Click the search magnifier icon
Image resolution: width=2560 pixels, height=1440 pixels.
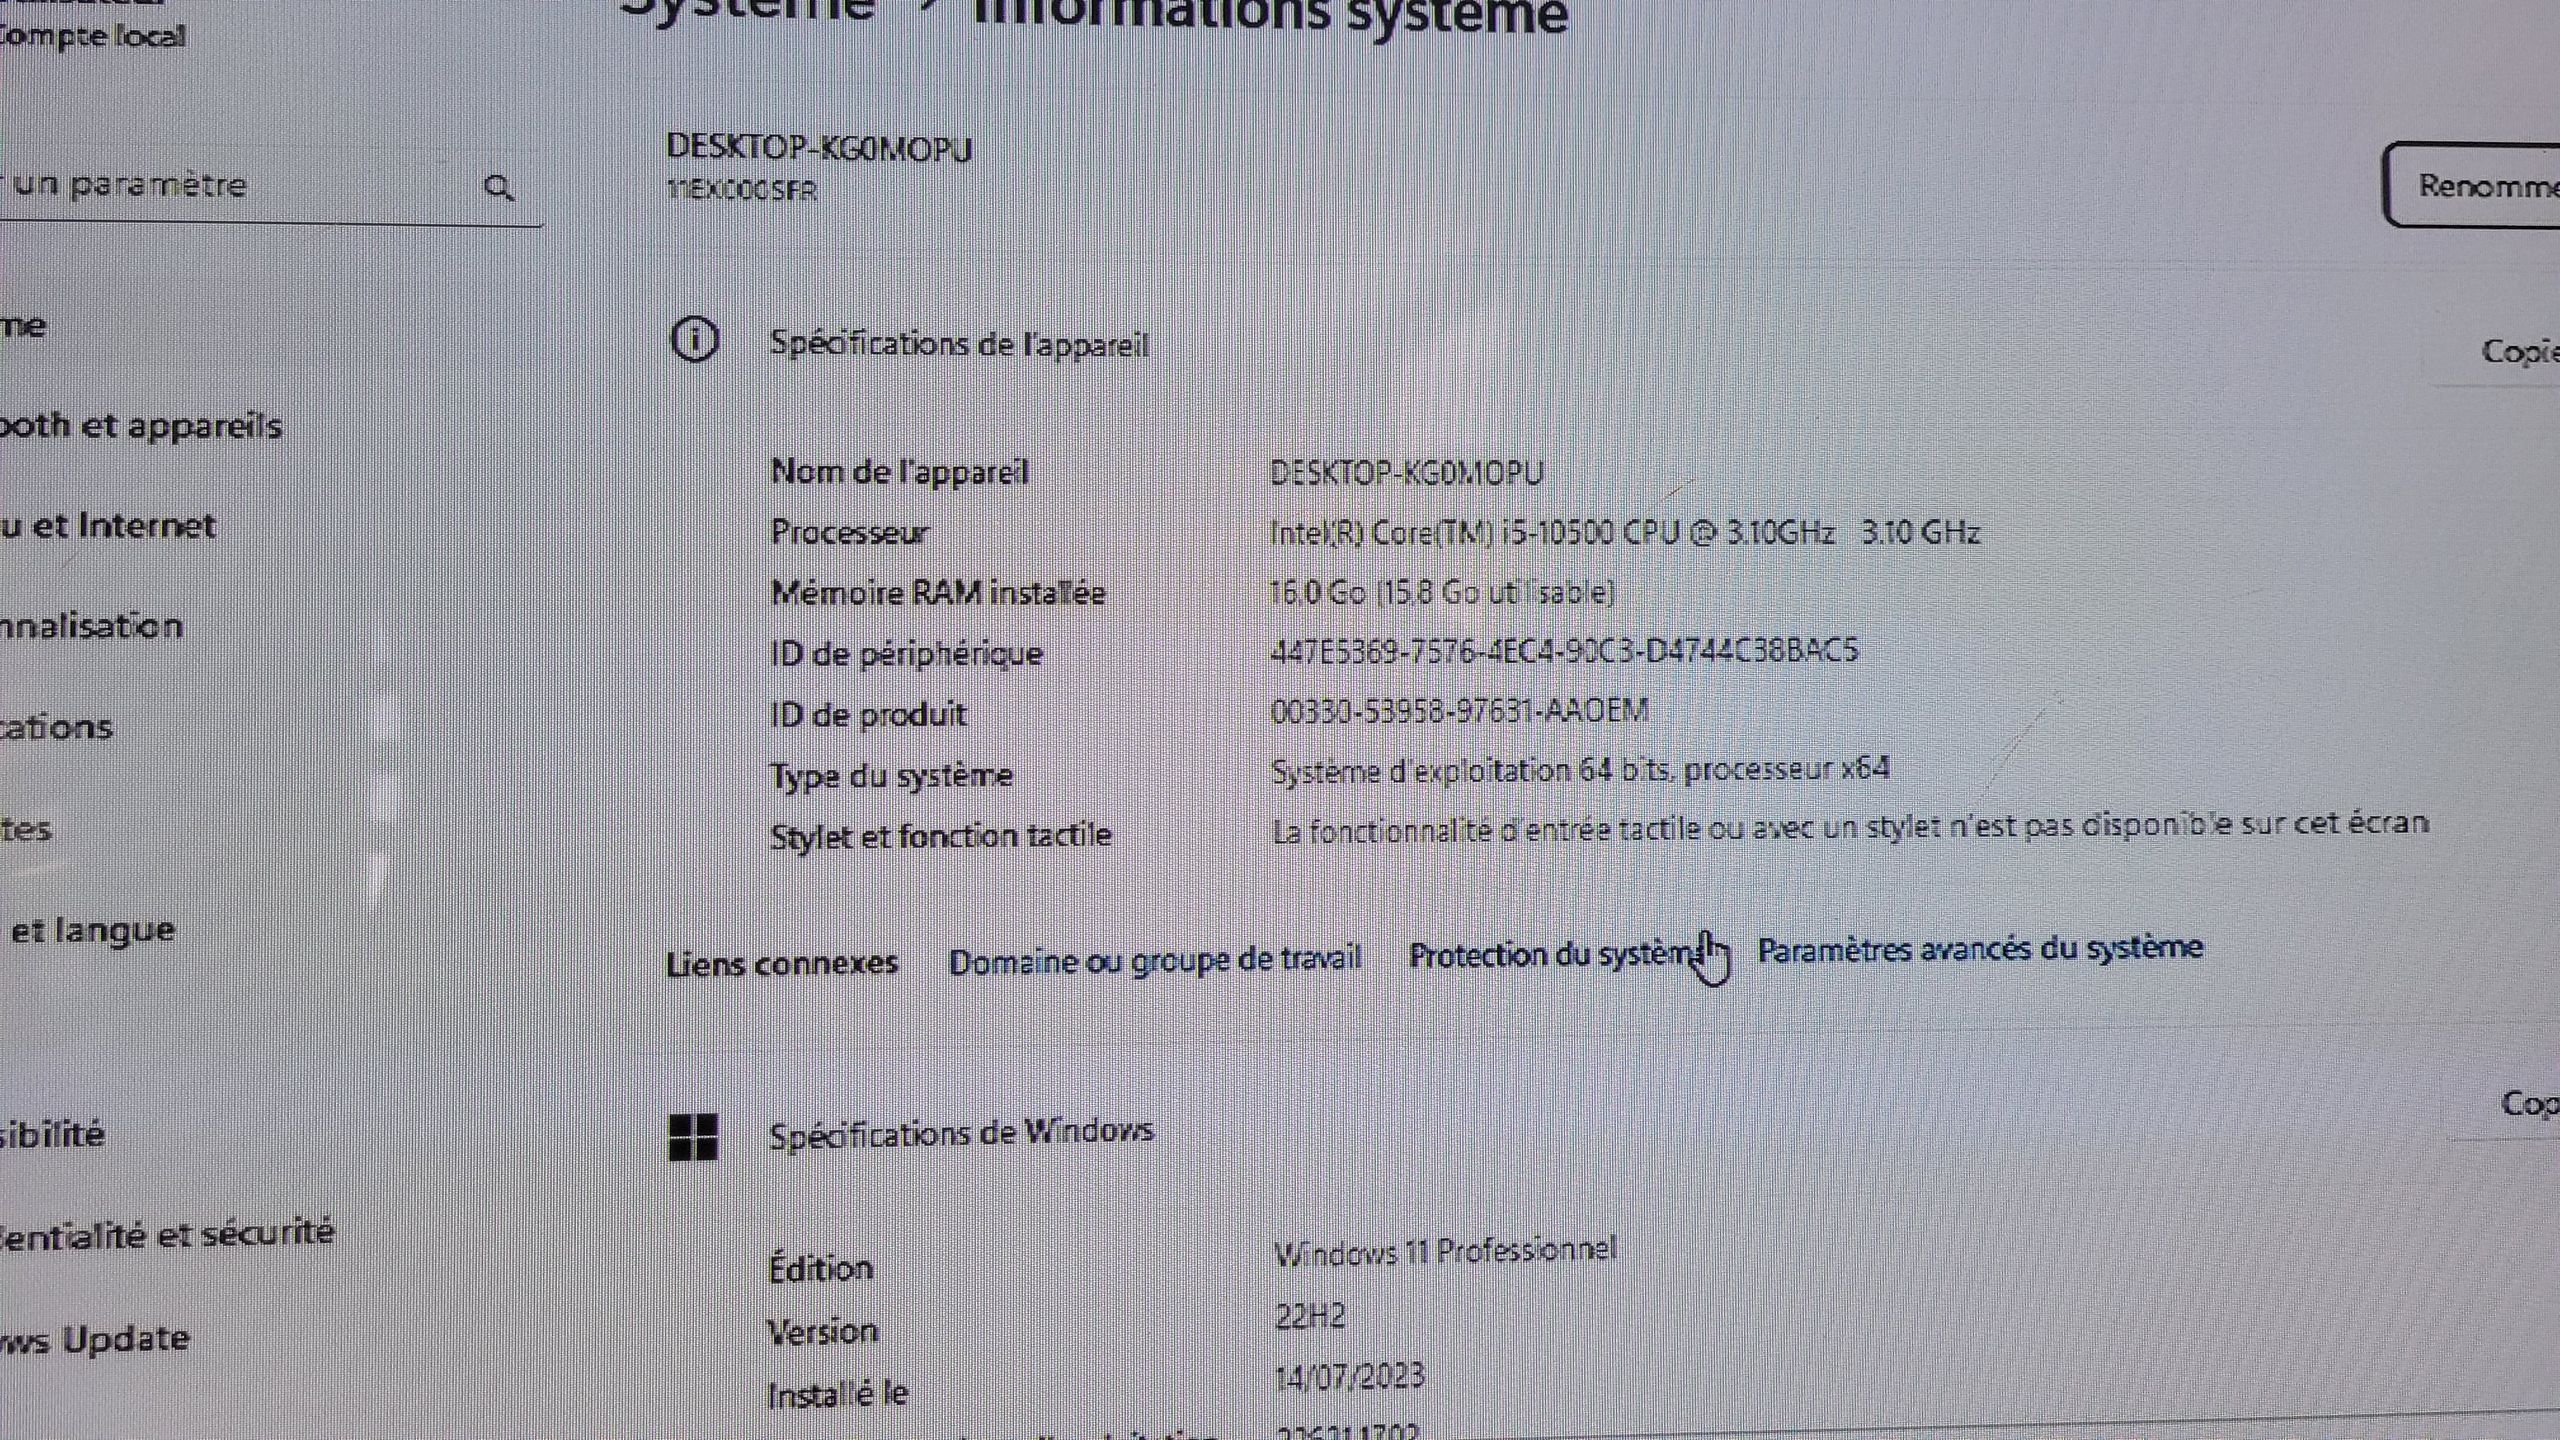coord(498,187)
